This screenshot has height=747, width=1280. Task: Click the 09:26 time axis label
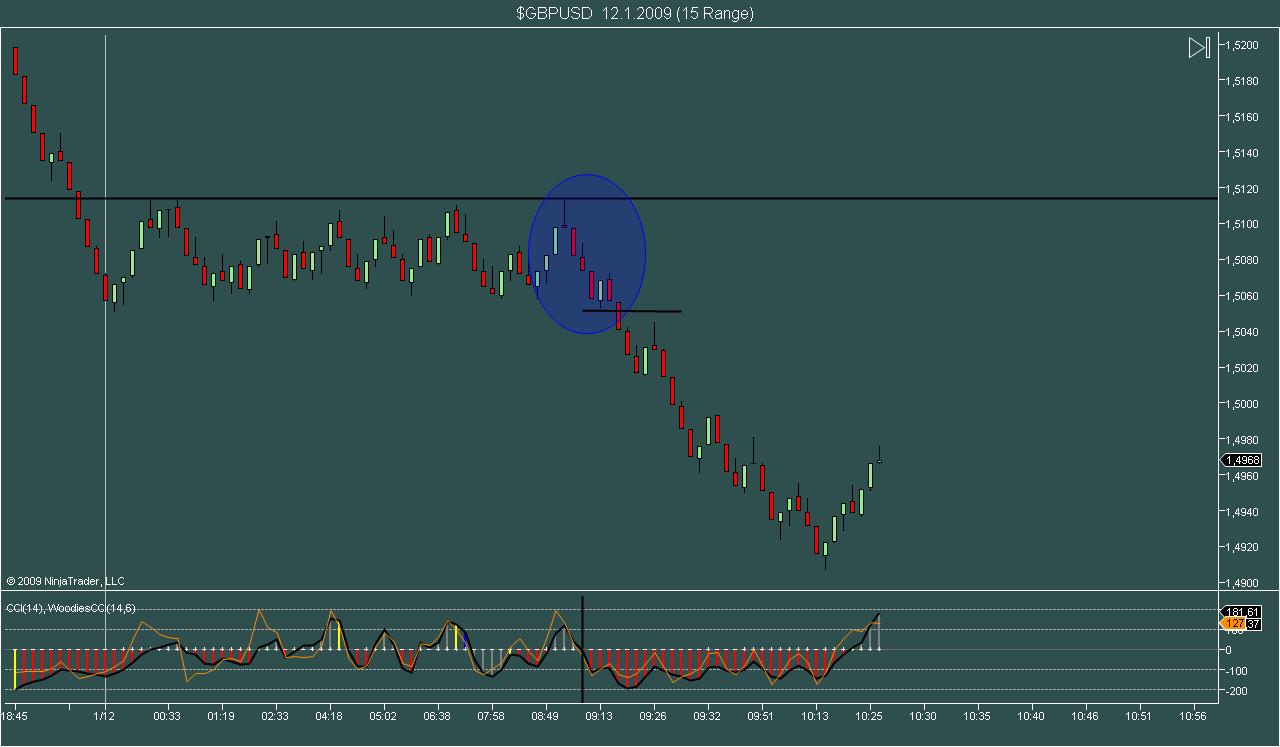[653, 716]
